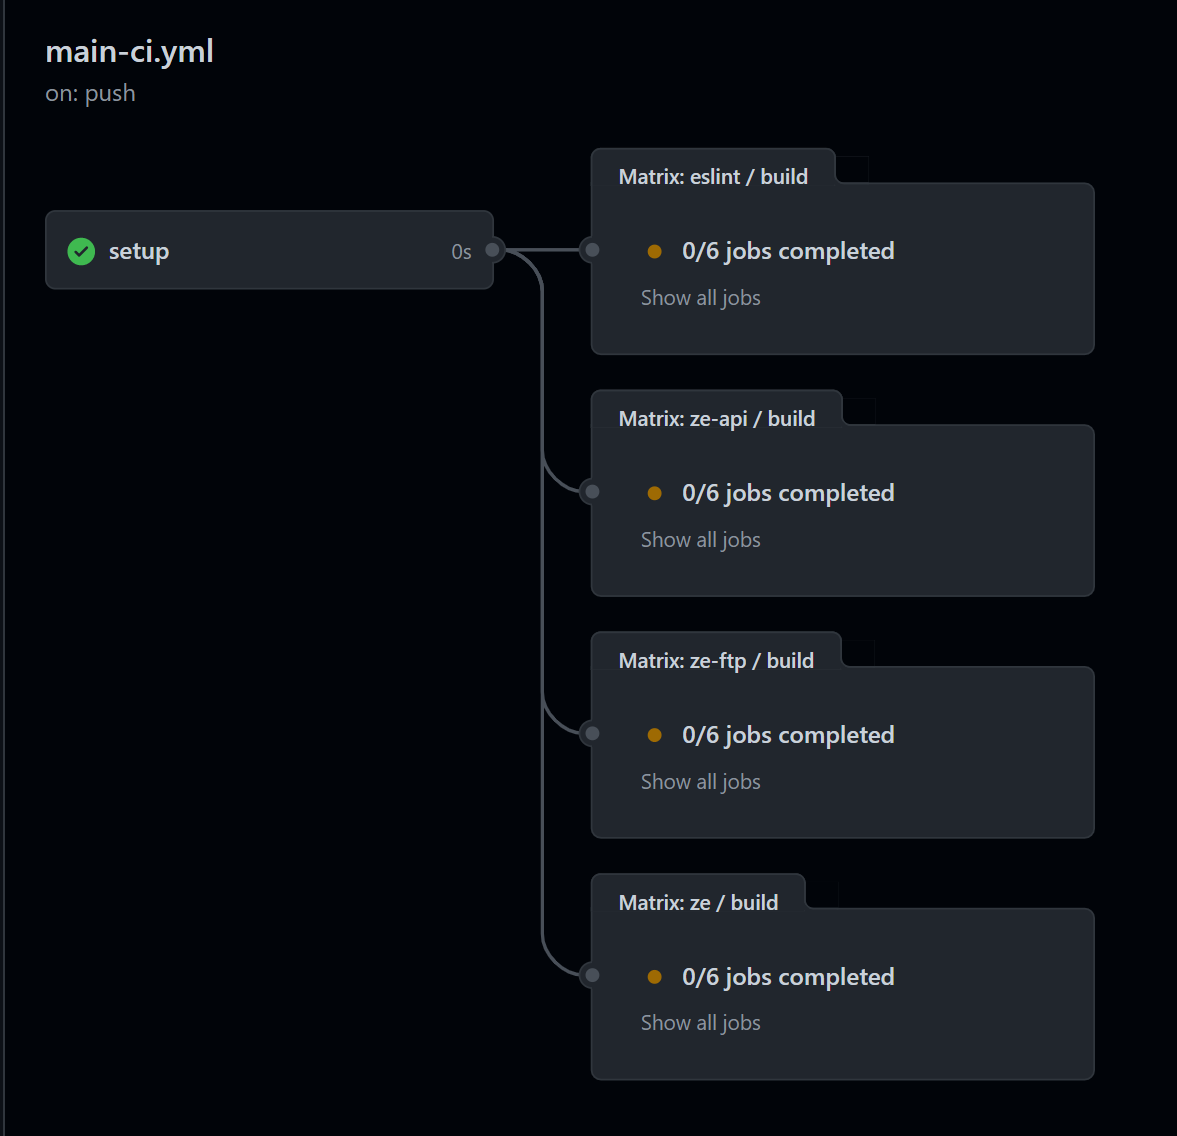This screenshot has width=1177, height=1136.
Task: Click the eslint matrix input connector dot
Action: 592,250
